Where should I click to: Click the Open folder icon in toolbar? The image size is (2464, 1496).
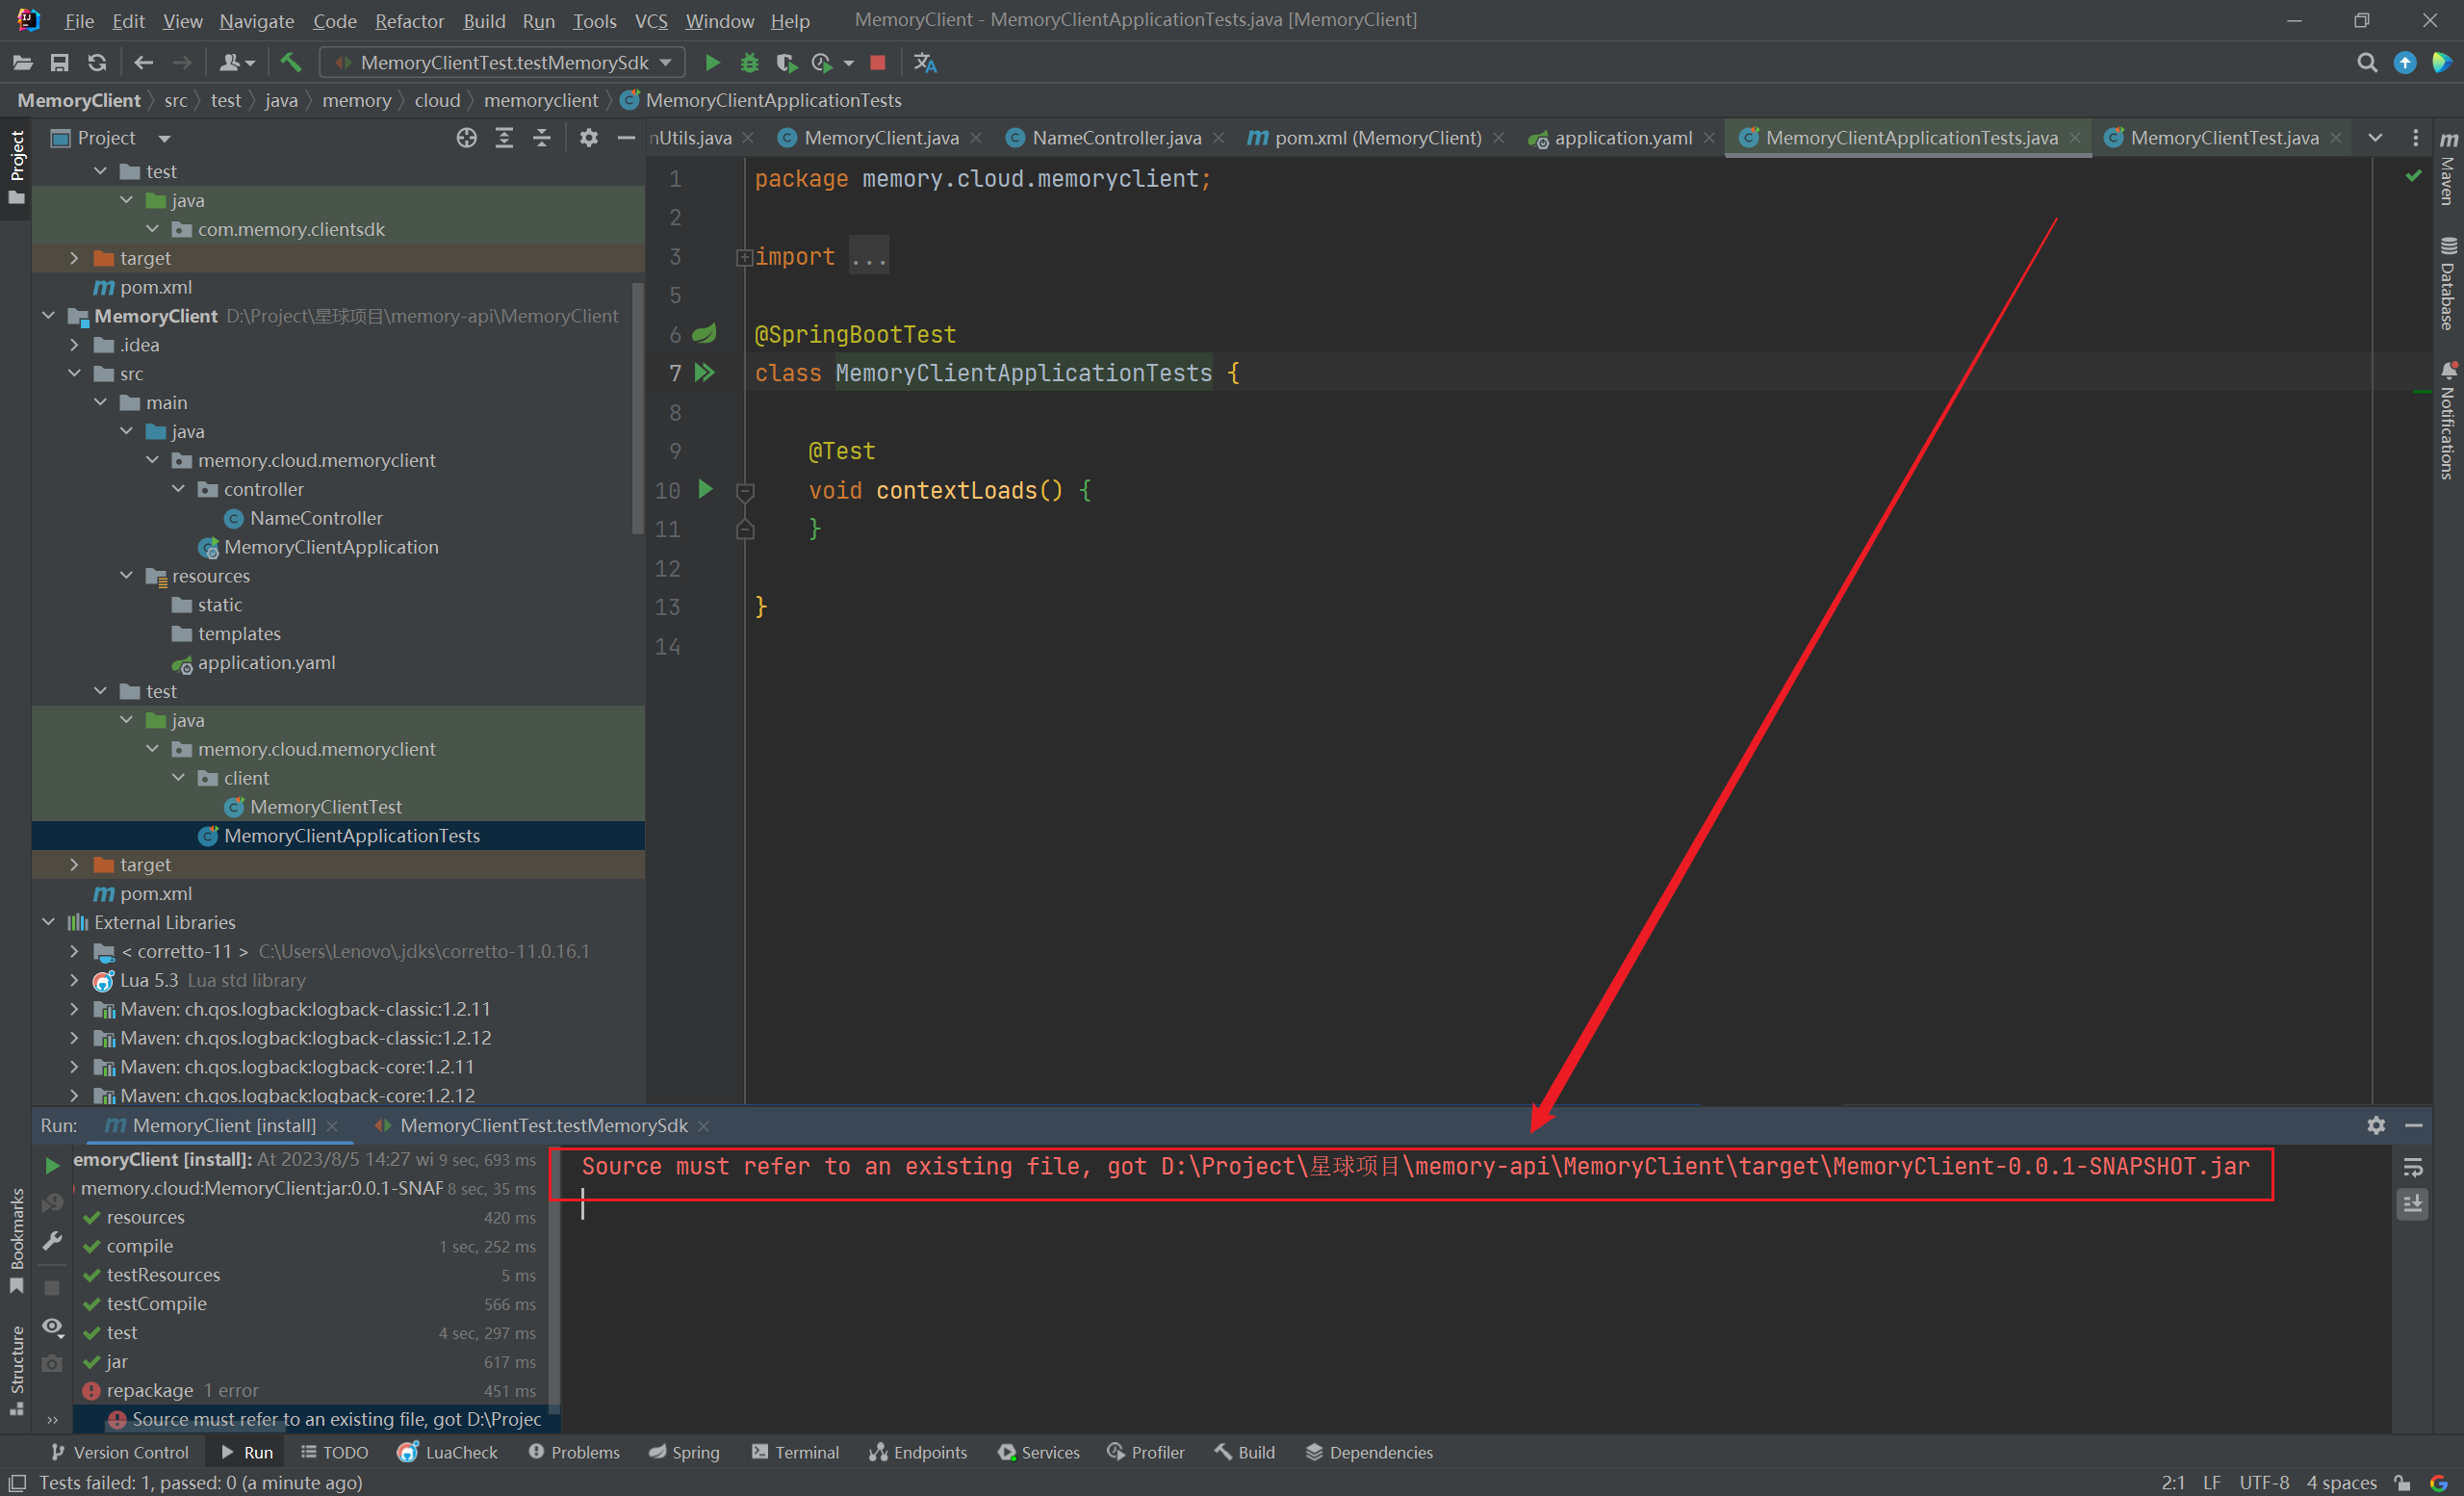click(x=23, y=63)
